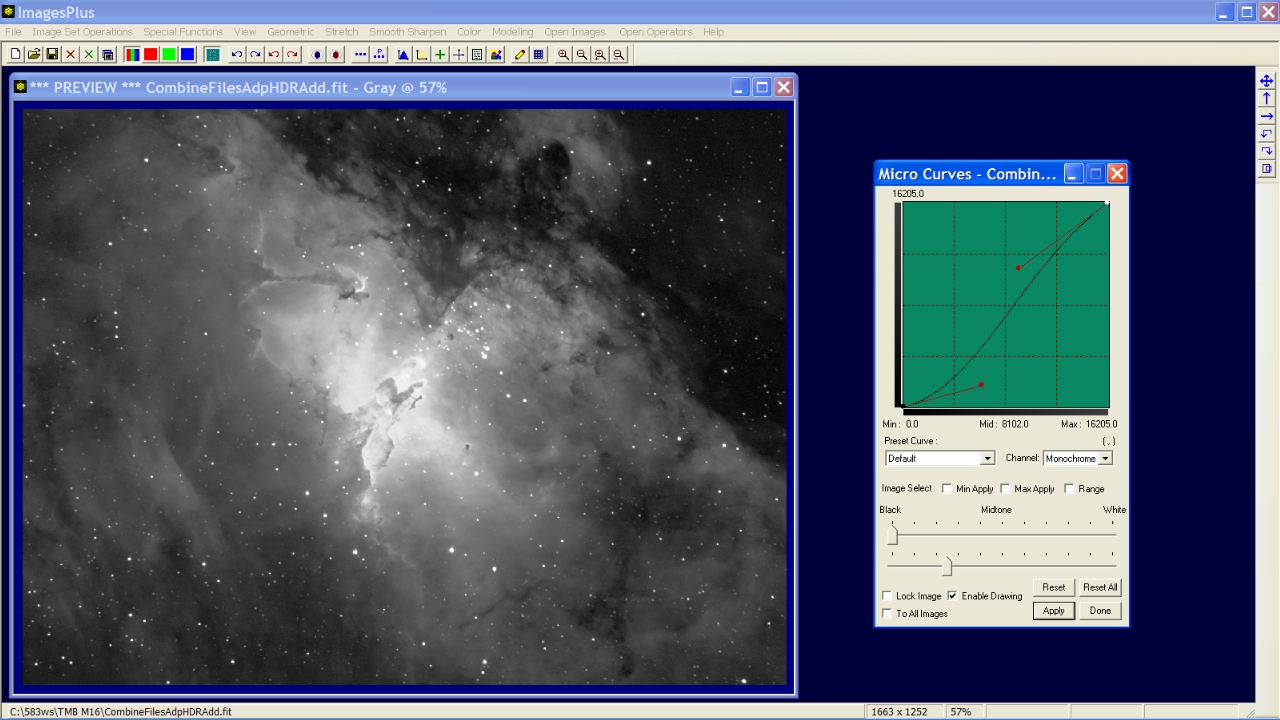
Task: Click the blue grid toolbar icon
Action: coord(539,55)
